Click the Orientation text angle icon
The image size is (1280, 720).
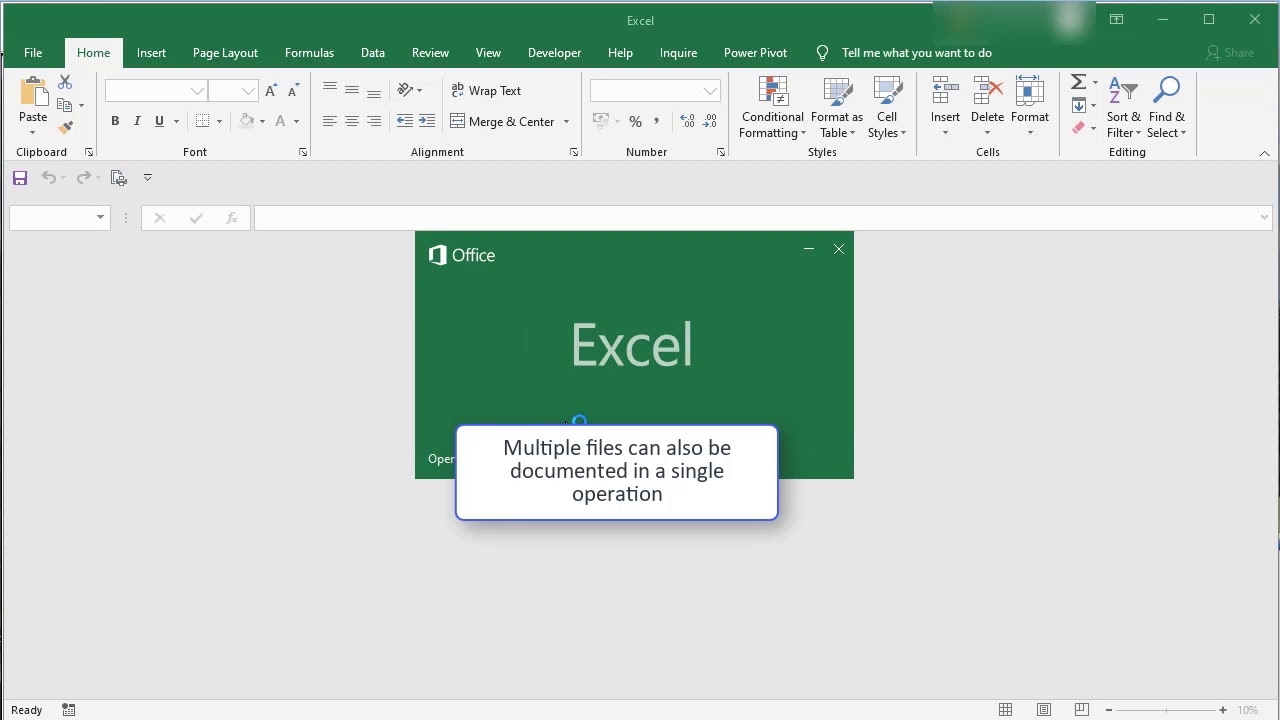point(405,90)
